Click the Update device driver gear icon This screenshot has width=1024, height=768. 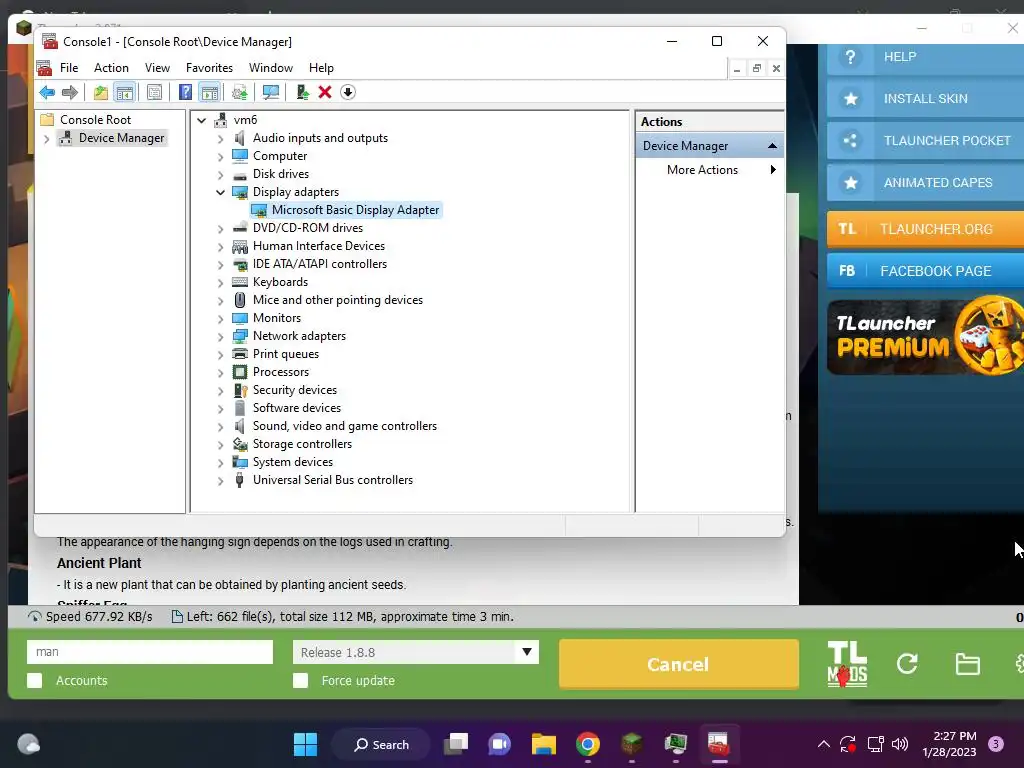coord(240,92)
